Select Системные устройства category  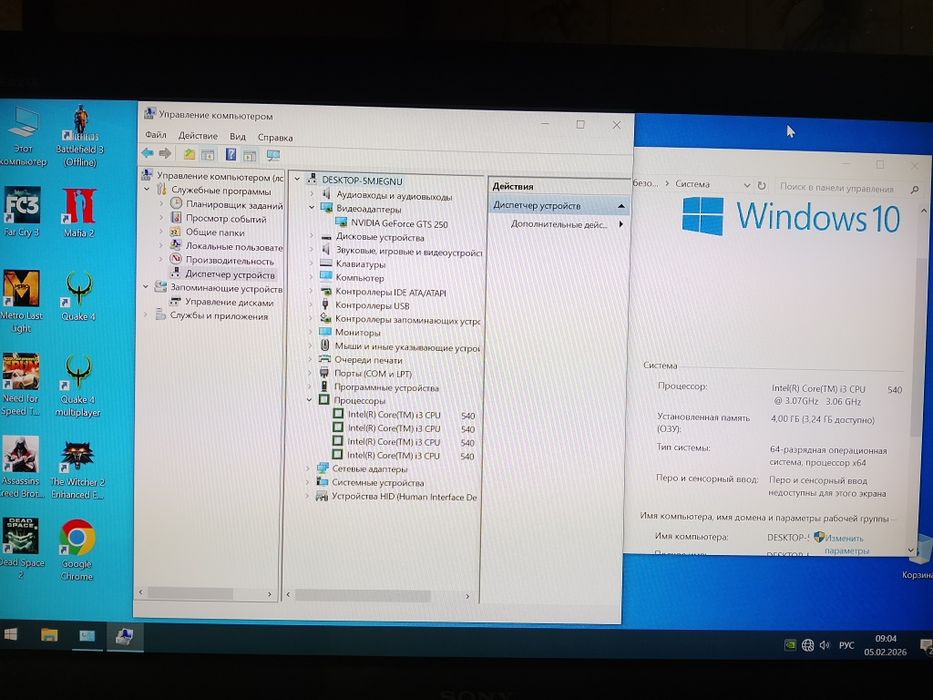coord(378,483)
